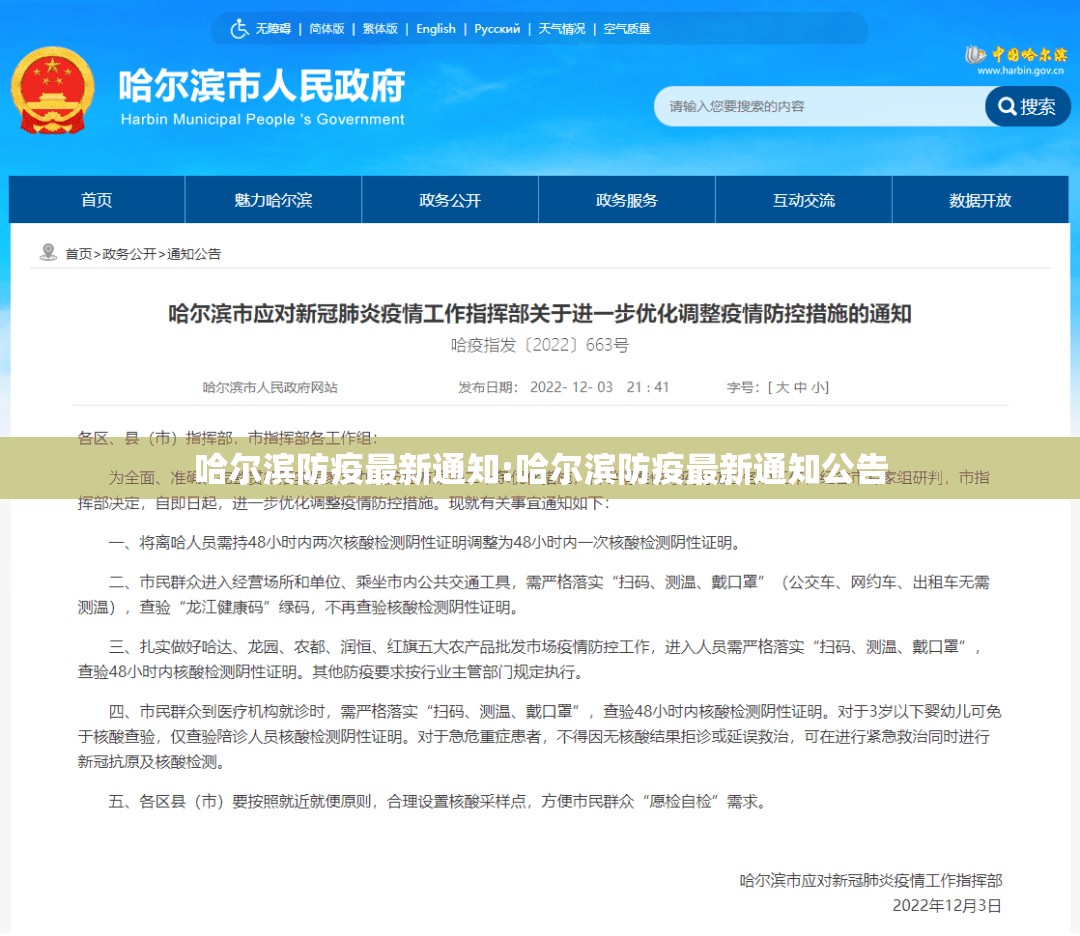Screen dimensions: 1080x936
Task: Click paragraph 三 about 五大农产品批发市场
Action: click(530, 659)
